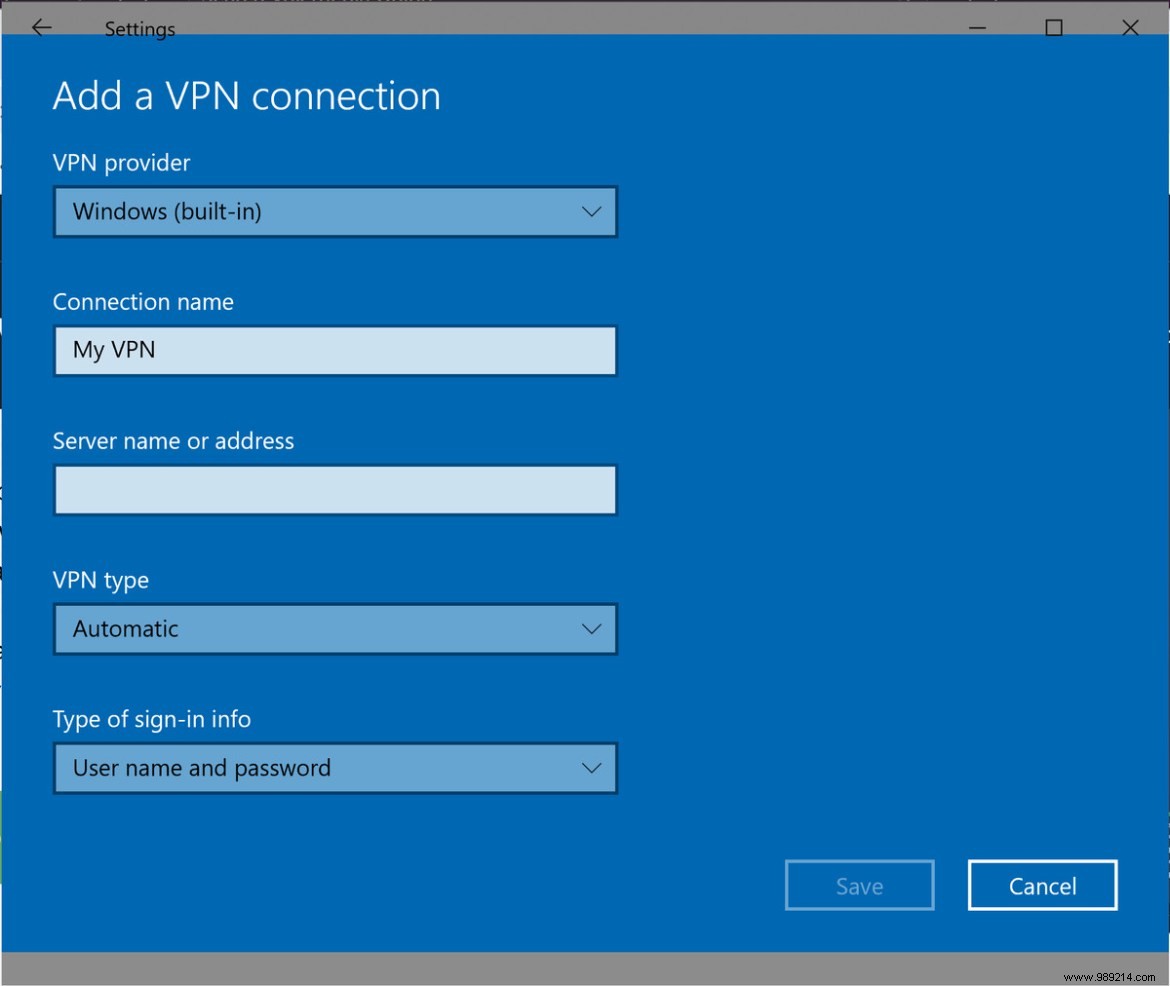Click the Settings window title

click(139, 29)
